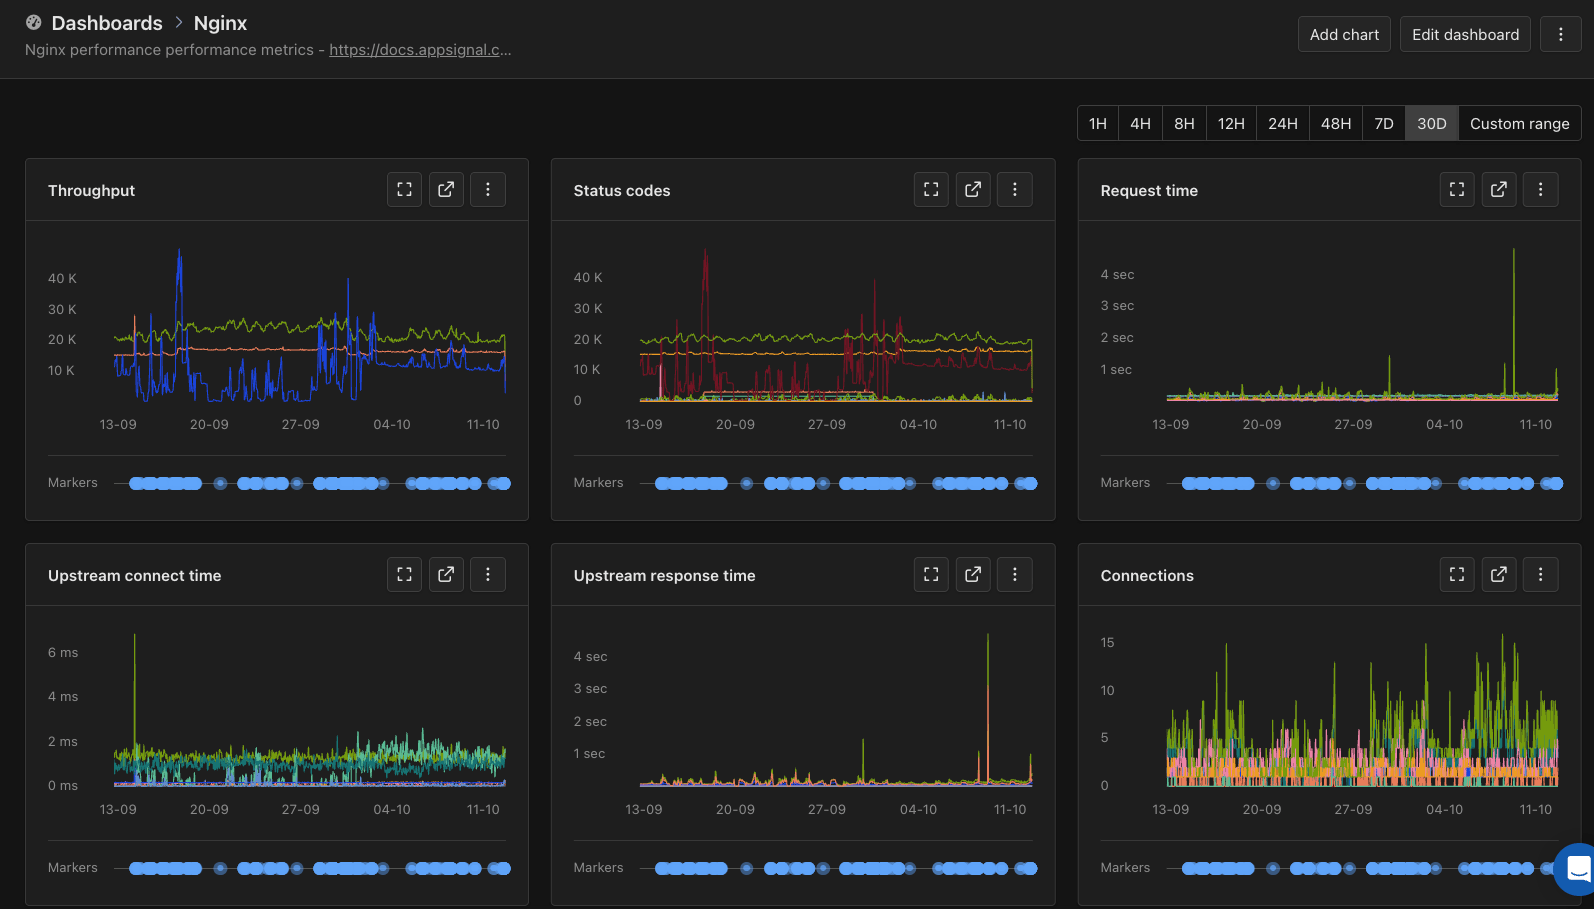This screenshot has width=1594, height=909.
Task: Open the Upstream connect time options menu
Action: (488, 574)
